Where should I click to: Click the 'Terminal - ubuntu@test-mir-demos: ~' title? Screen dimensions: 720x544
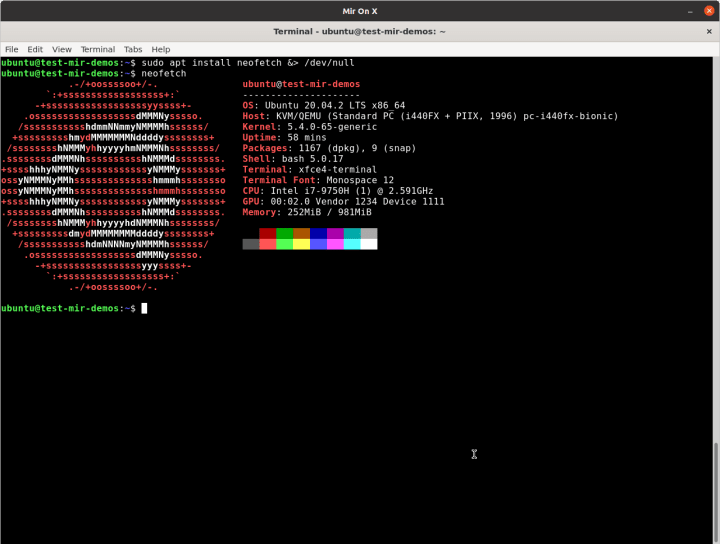[360, 31]
